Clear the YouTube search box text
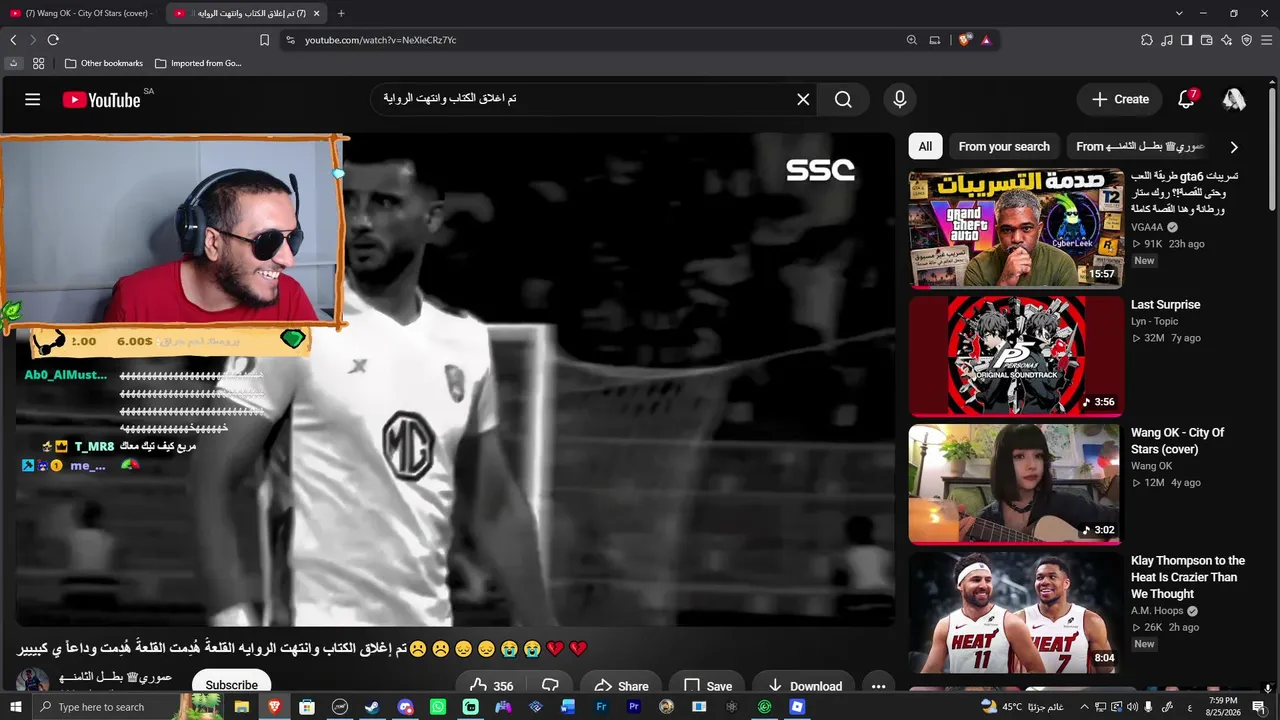Viewport: 1280px width, 720px height. pyautogui.click(x=803, y=99)
